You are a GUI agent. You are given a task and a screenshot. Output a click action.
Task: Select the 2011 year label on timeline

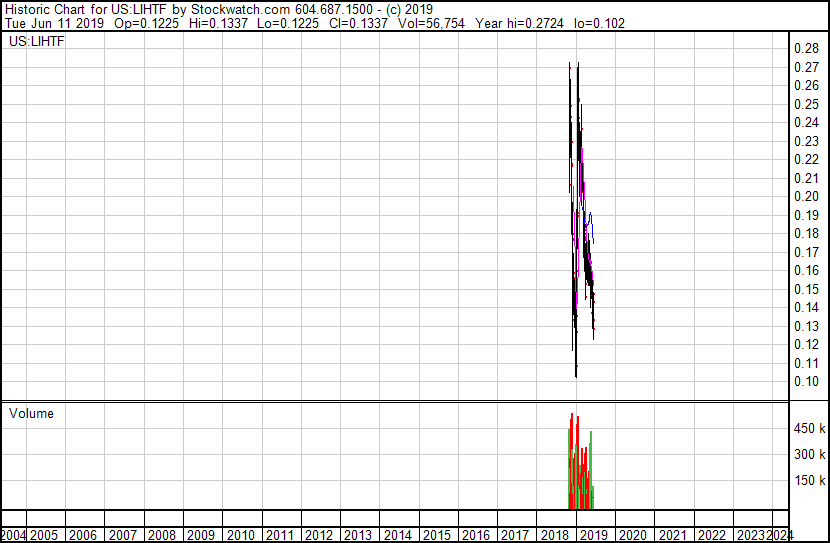(279, 535)
